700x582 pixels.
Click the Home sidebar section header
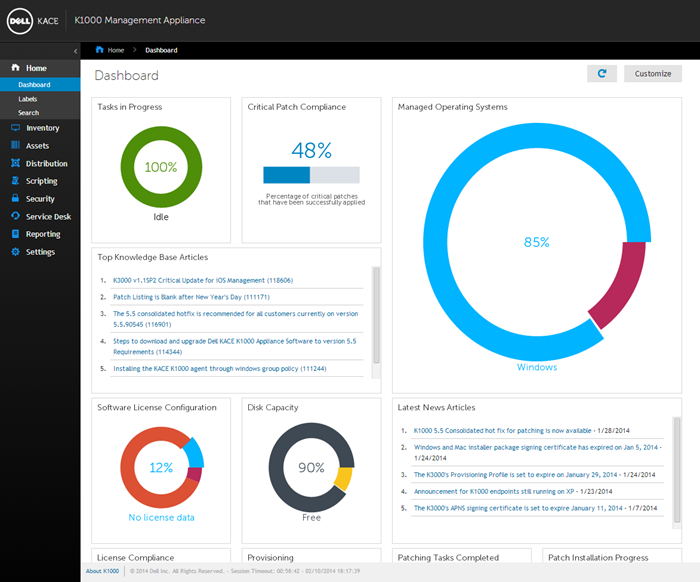point(40,68)
